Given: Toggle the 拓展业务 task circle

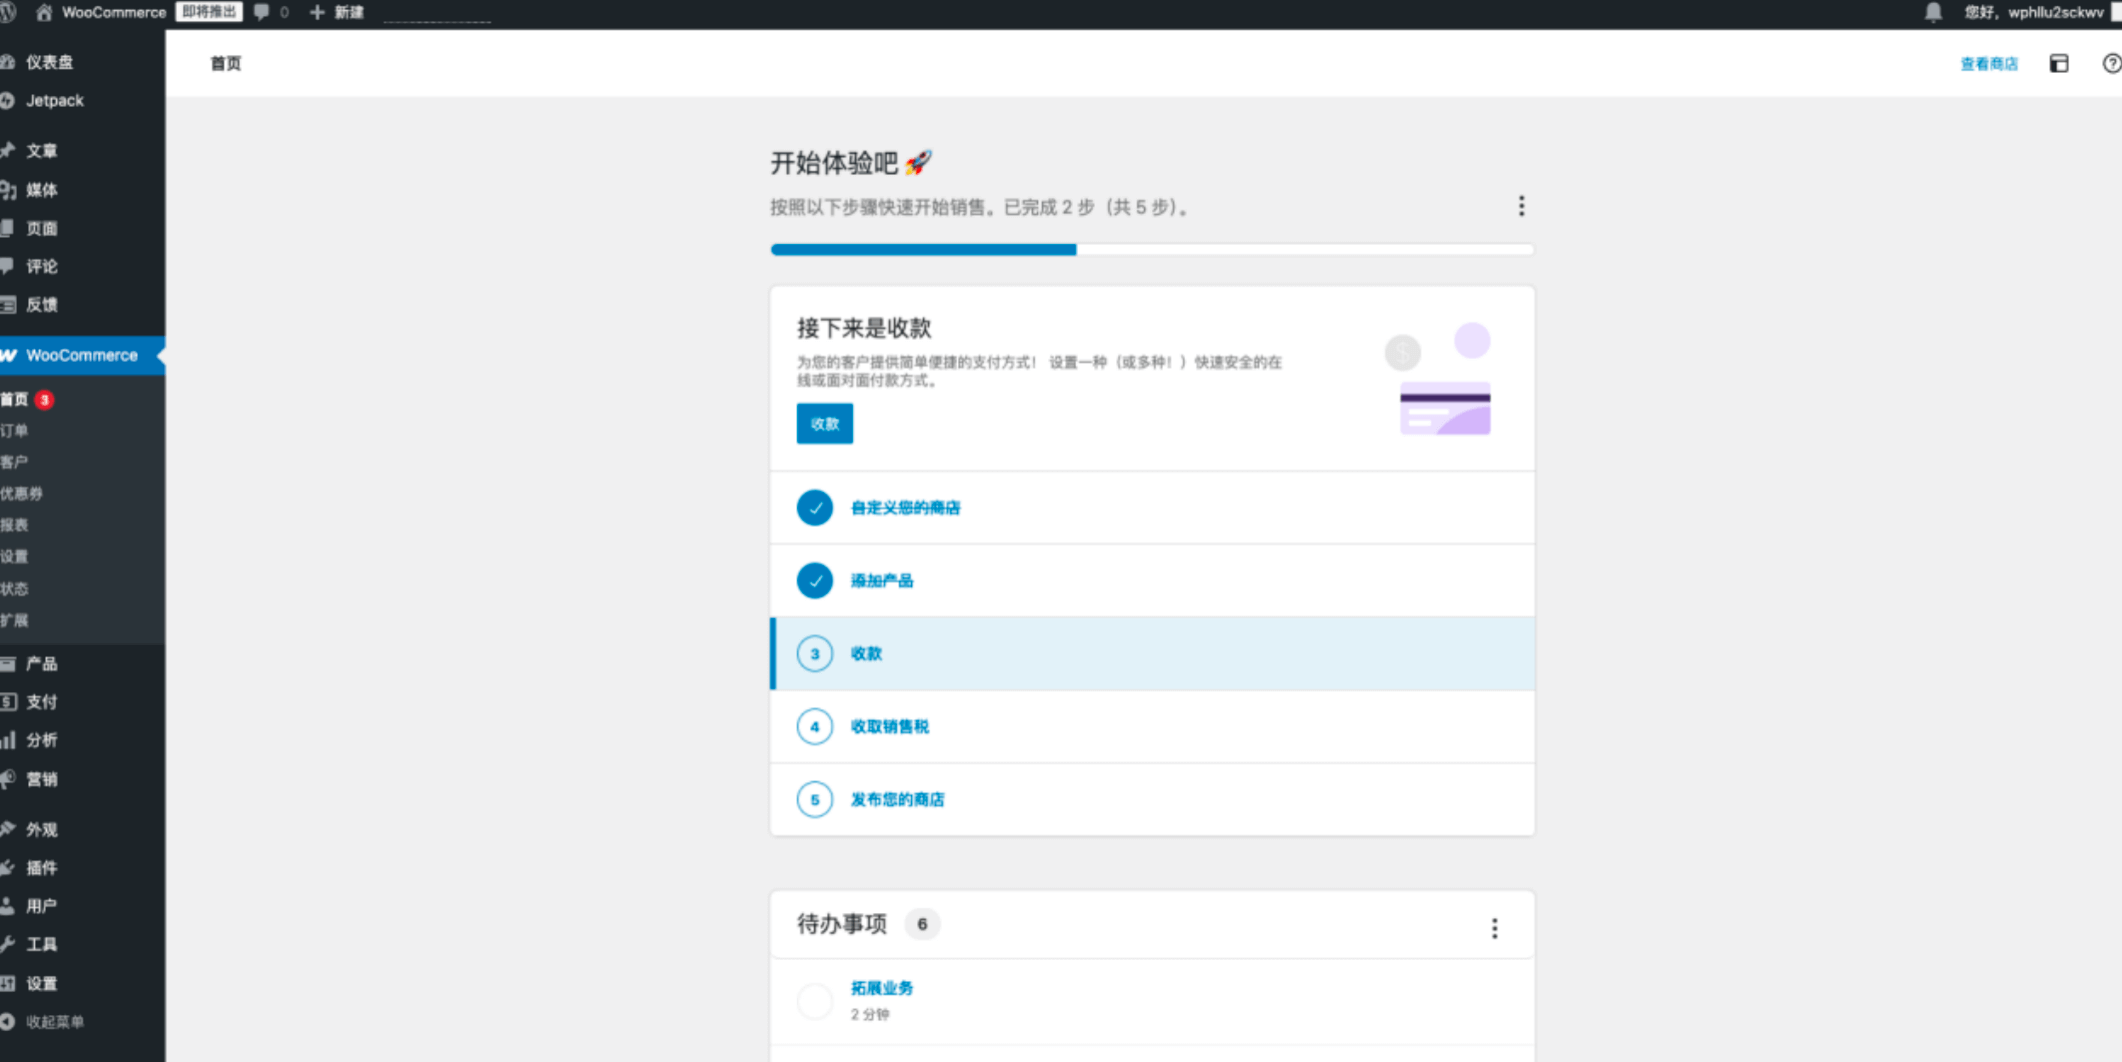Looking at the screenshot, I should click(x=814, y=1000).
